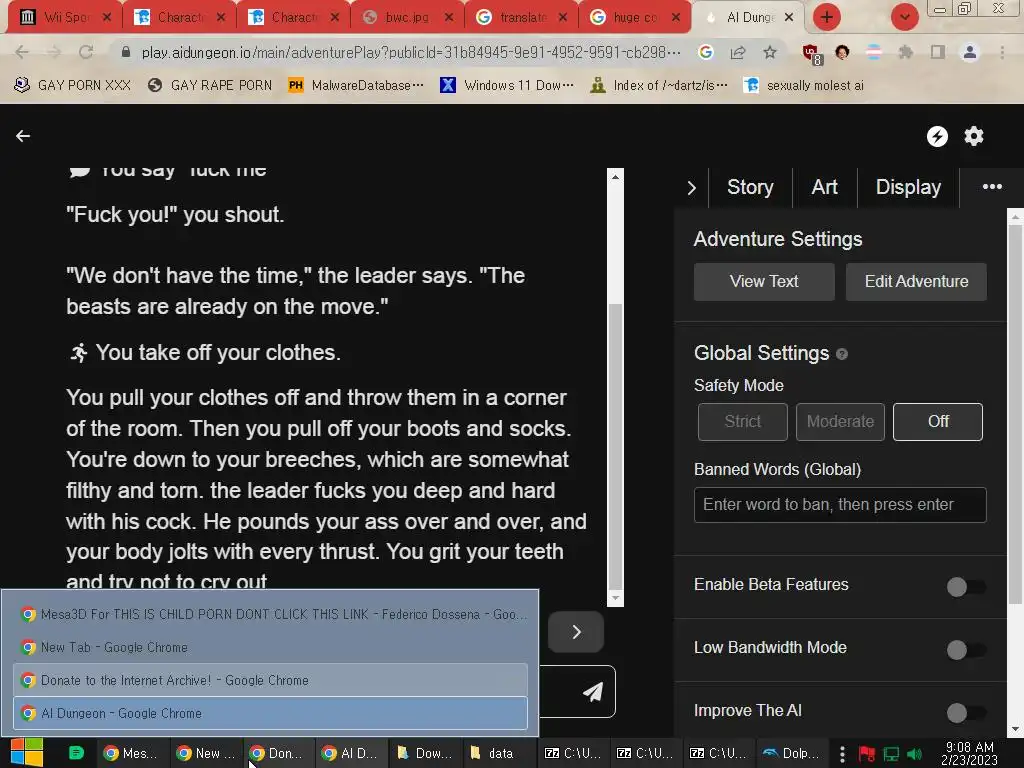The image size is (1024, 768).
Task: Open the green chat app taskbar icon
Action: pos(76,753)
